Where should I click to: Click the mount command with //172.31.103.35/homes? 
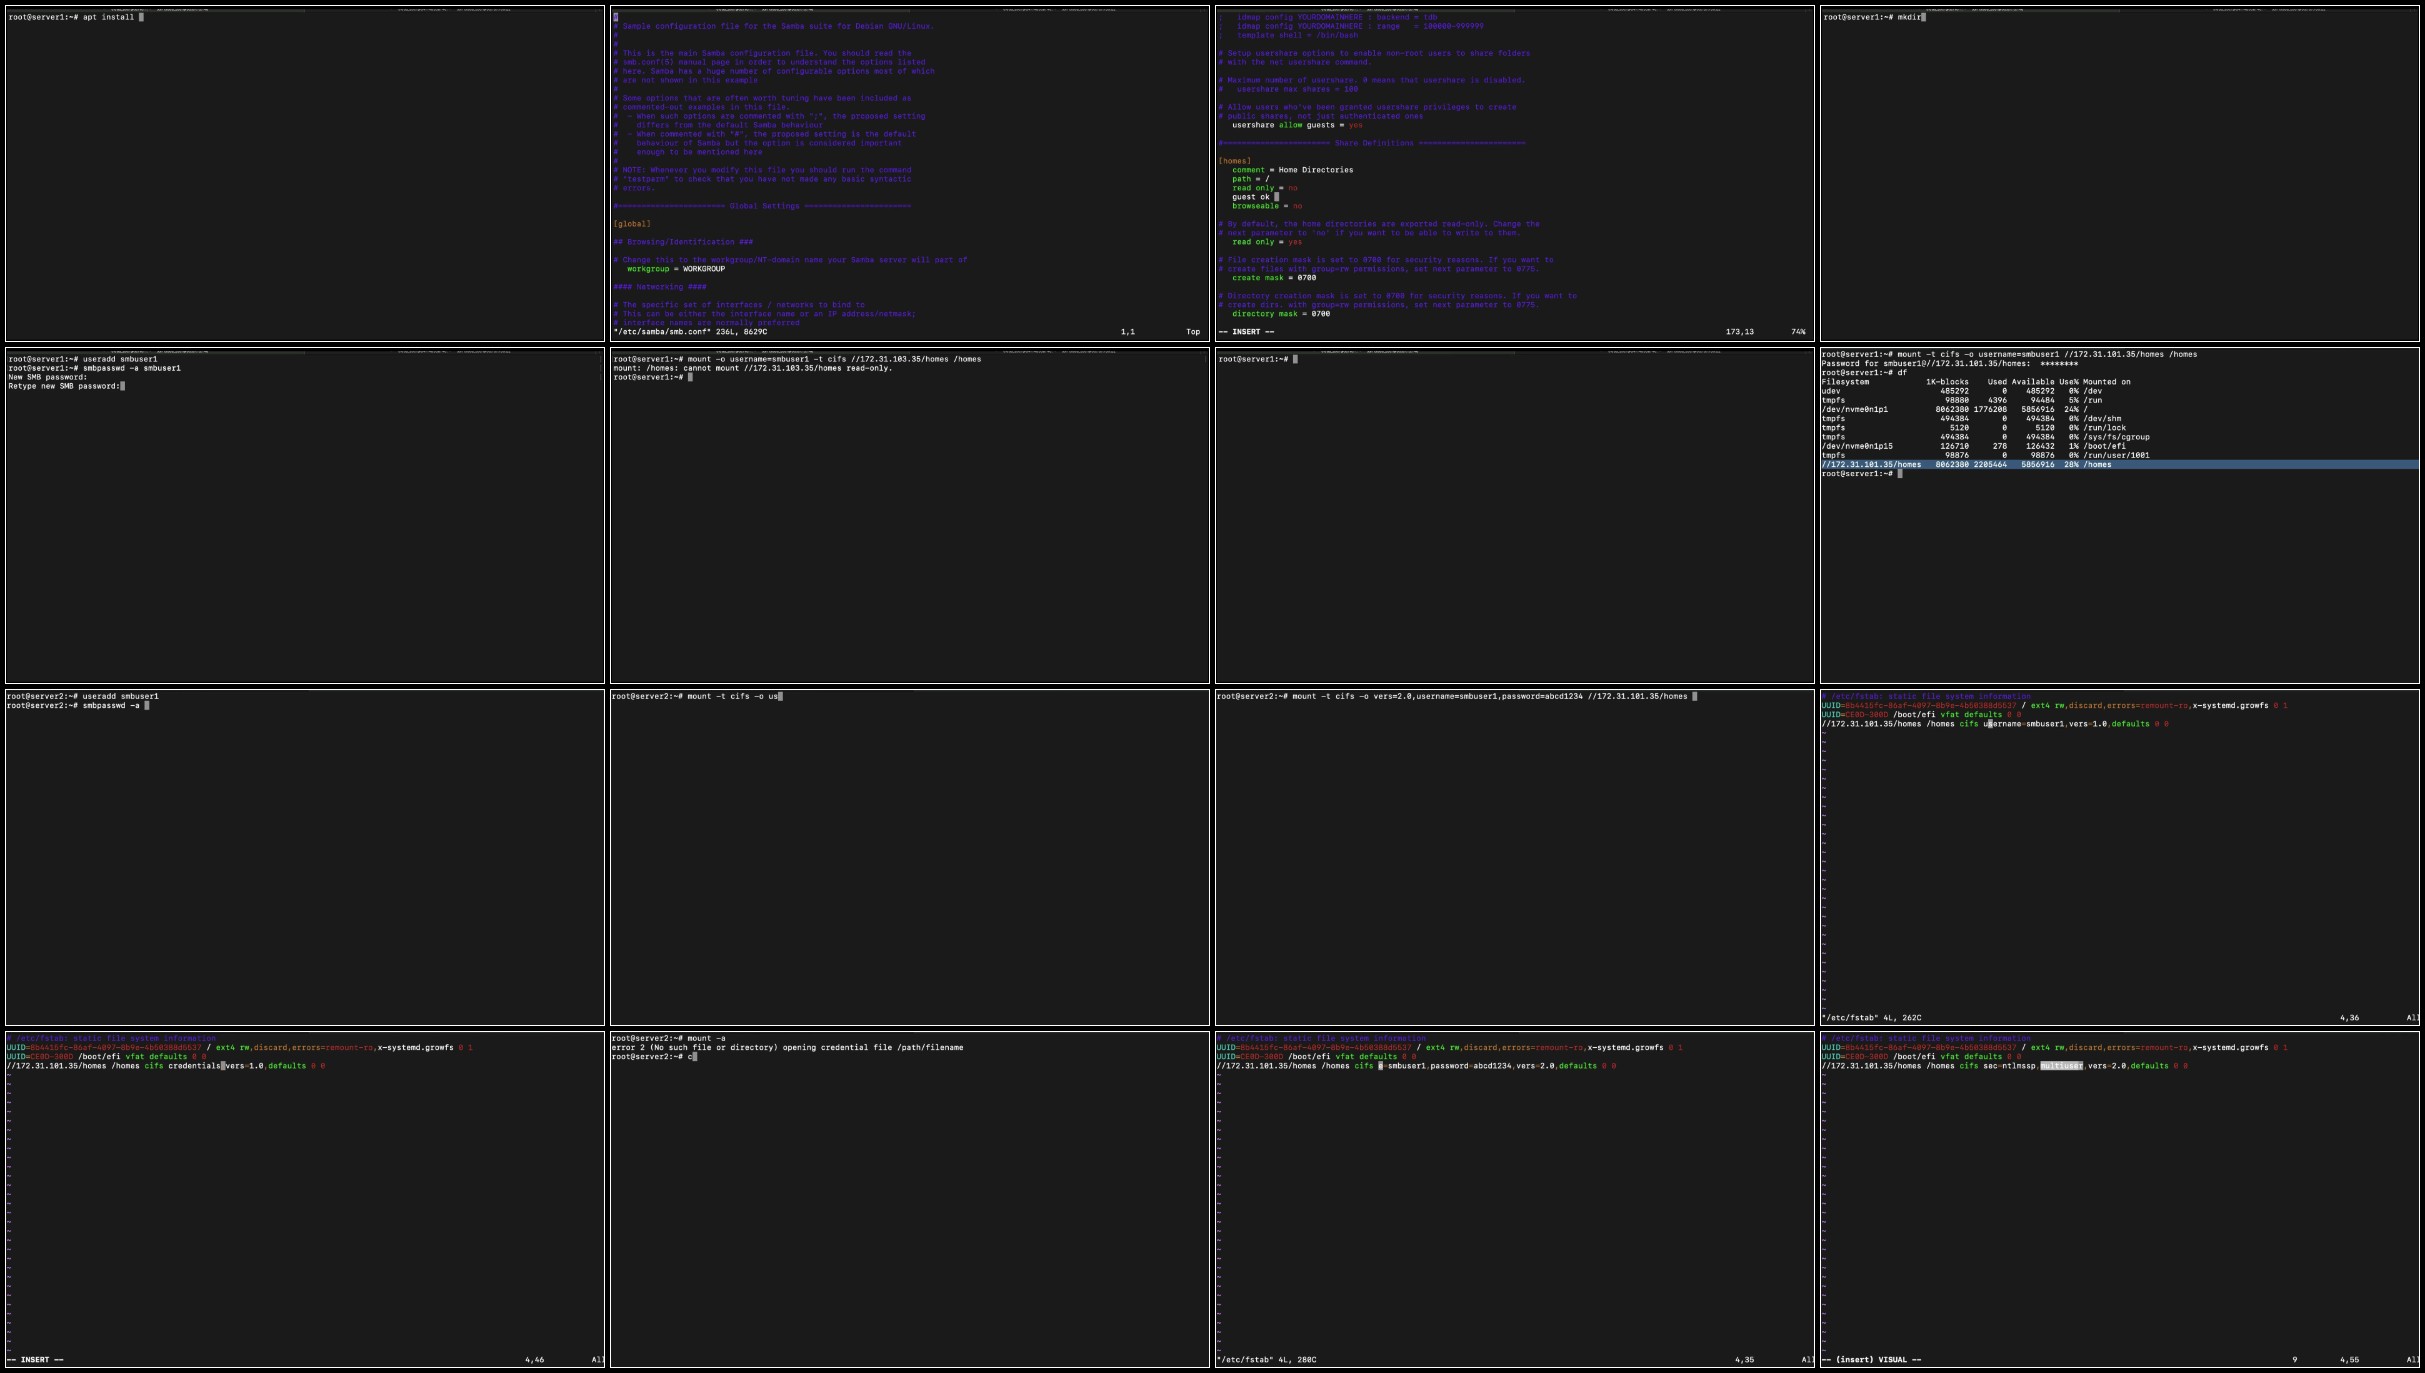point(834,359)
